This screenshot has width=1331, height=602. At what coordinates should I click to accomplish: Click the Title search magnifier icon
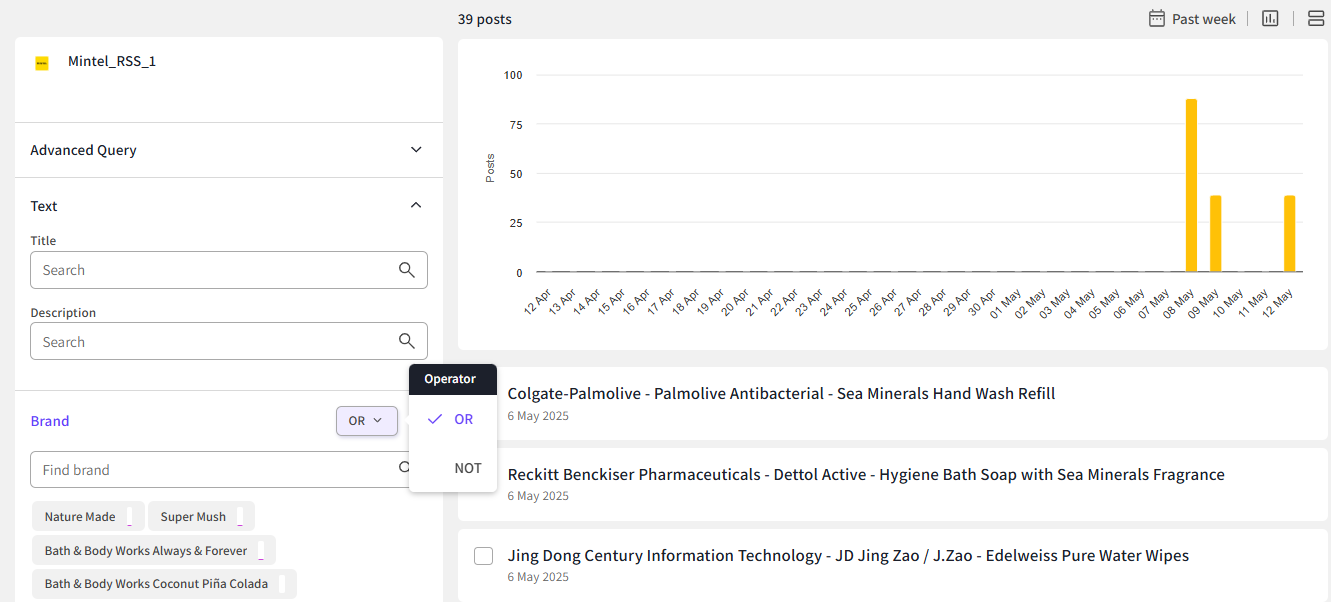[407, 270]
